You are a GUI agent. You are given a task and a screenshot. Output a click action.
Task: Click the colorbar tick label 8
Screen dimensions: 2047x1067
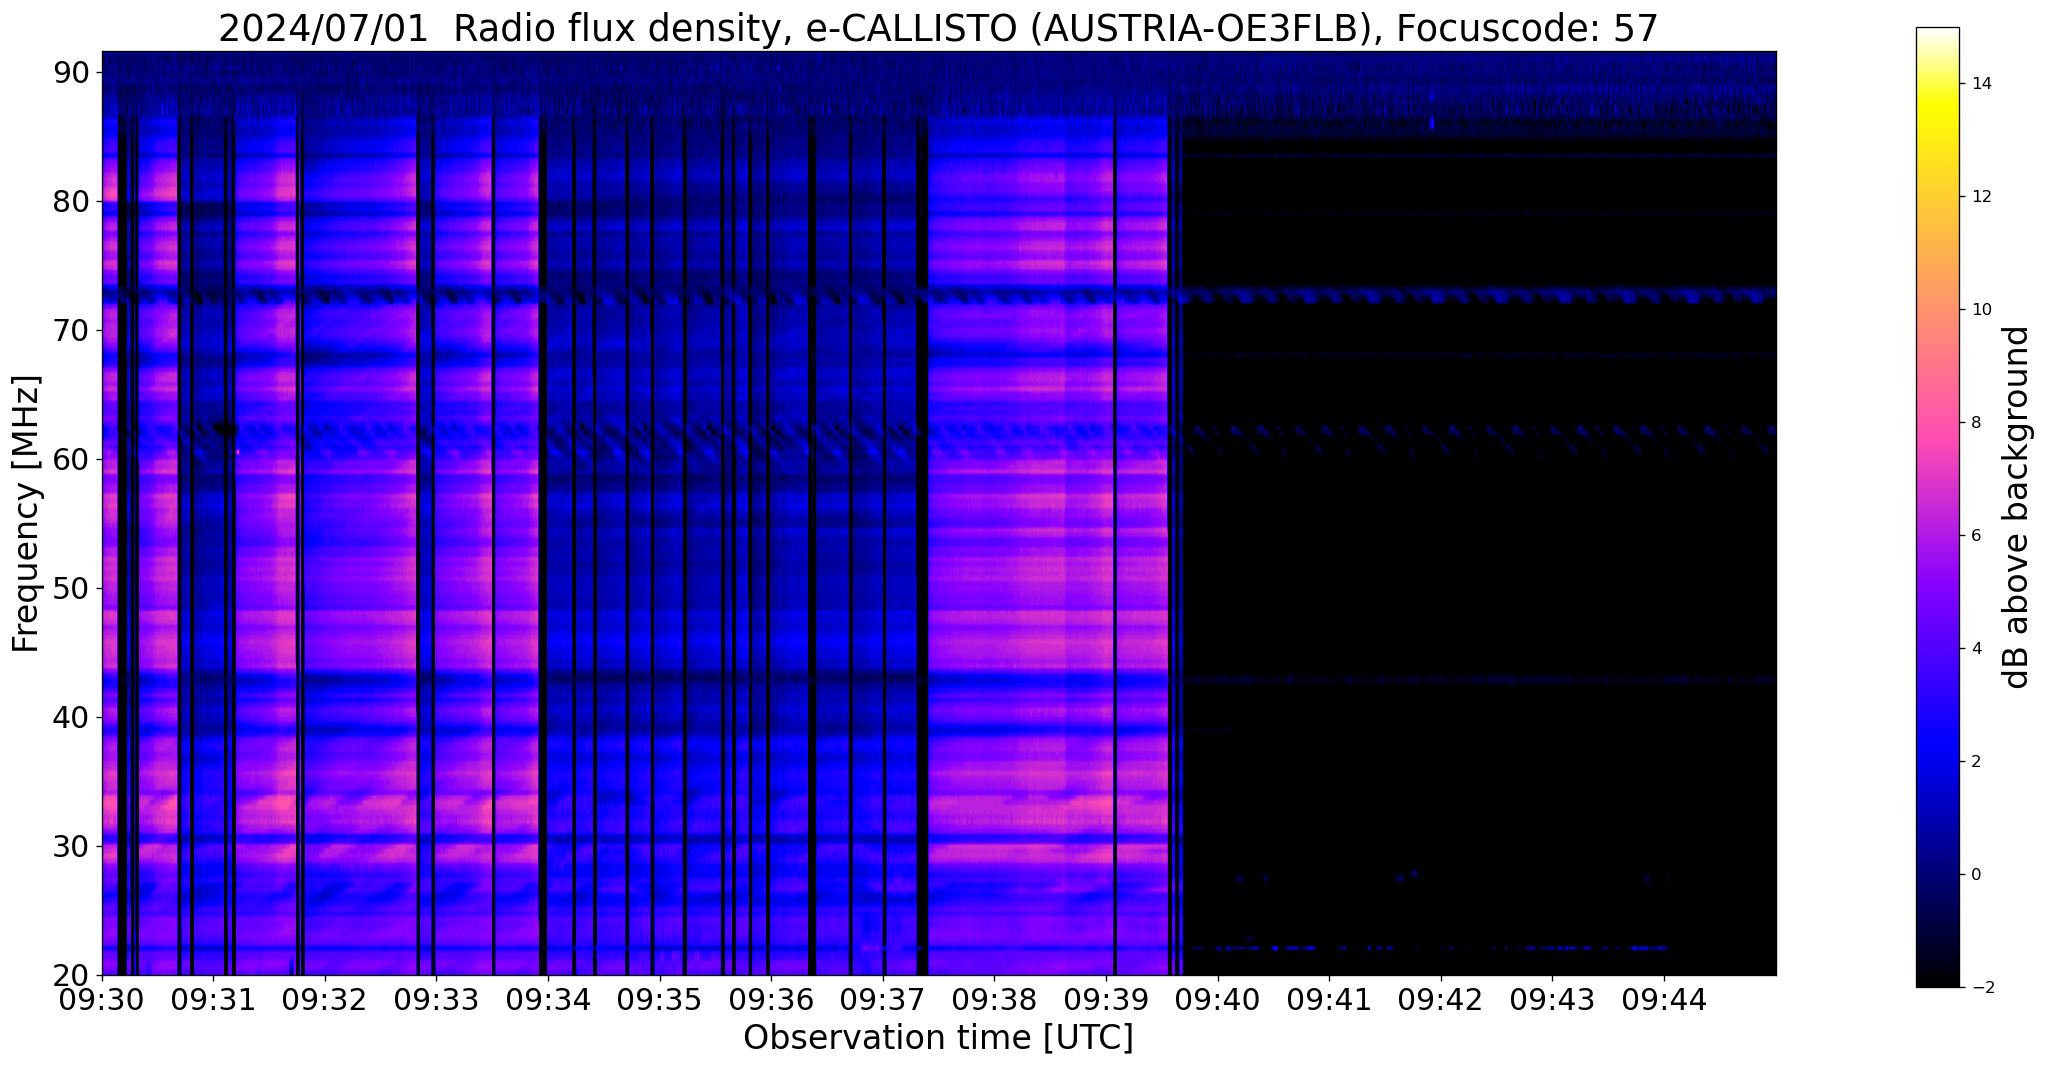pos(1974,423)
